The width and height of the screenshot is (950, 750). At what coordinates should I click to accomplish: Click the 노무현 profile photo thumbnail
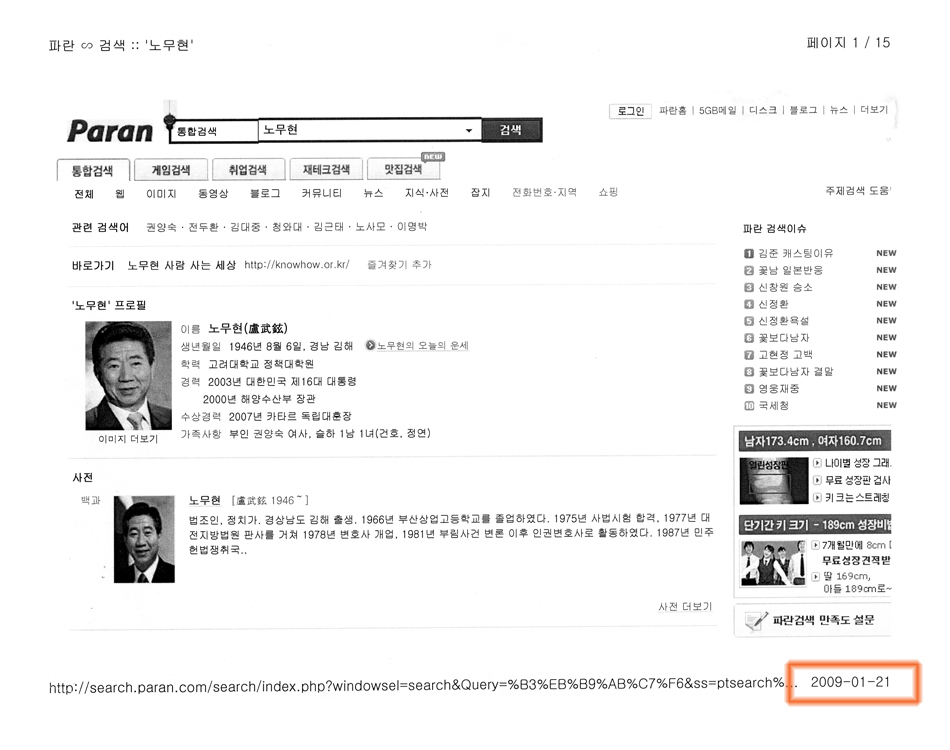pyautogui.click(x=128, y=375)
